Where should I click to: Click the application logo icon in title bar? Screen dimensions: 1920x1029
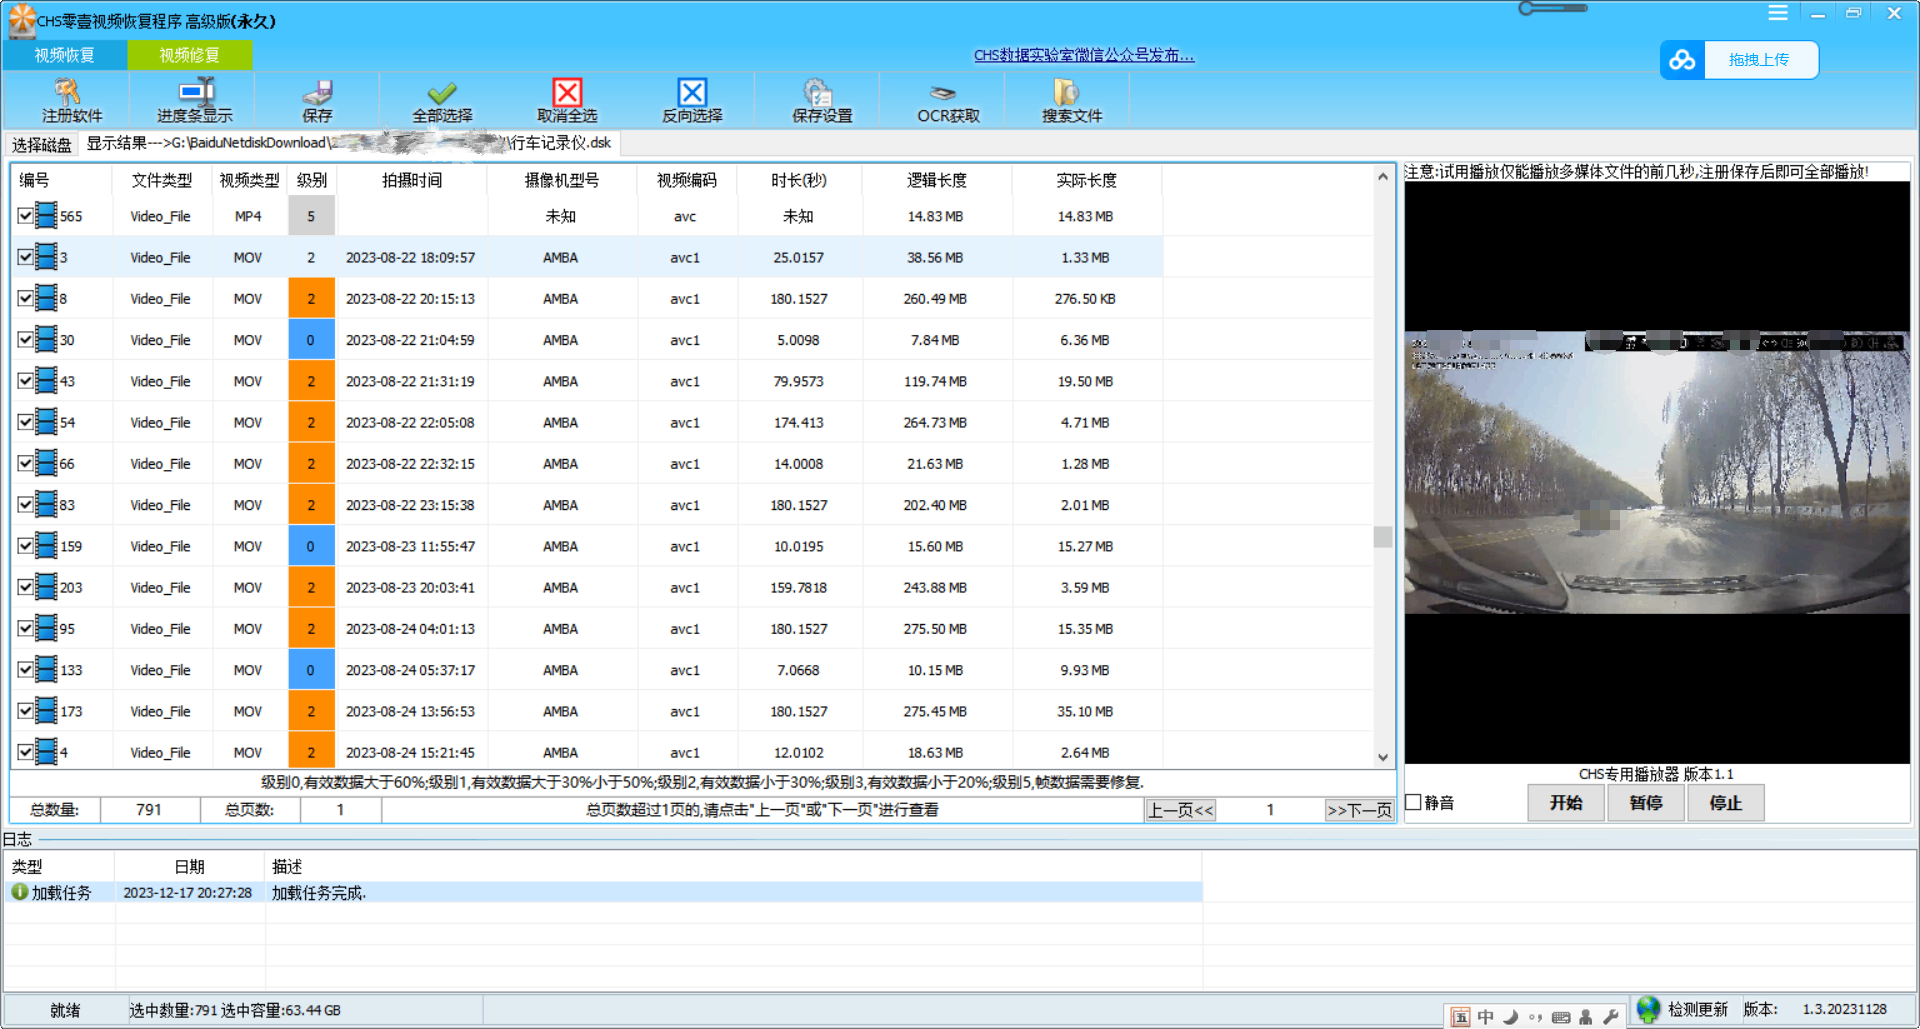tap(21, 20)
